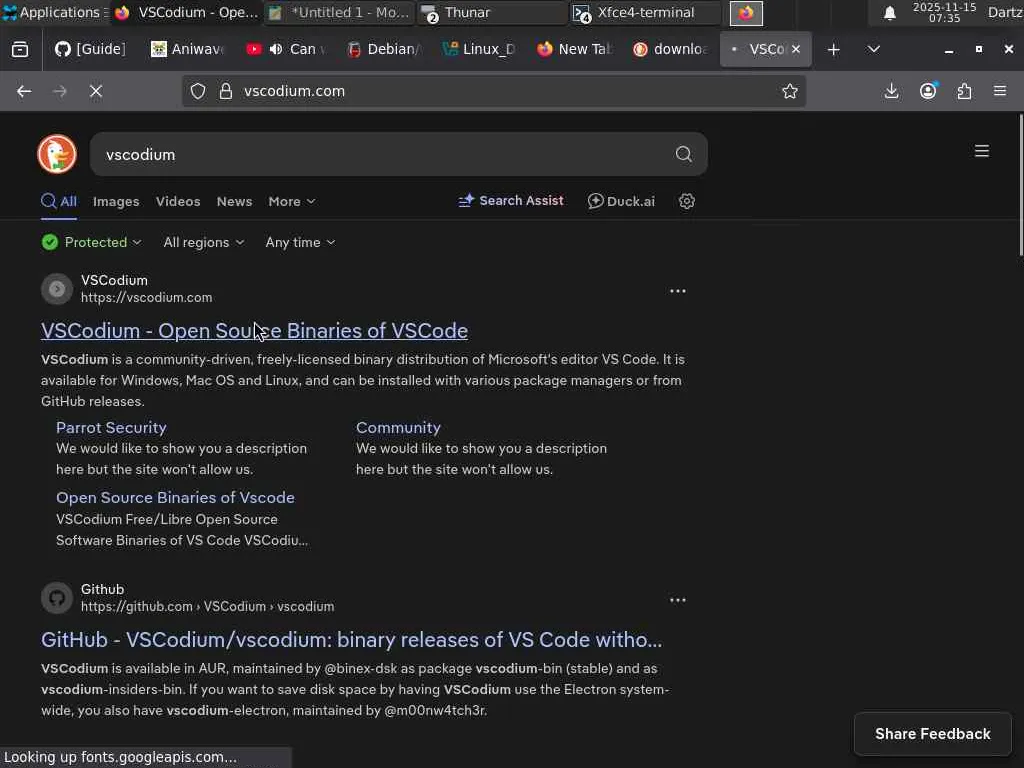
Task: Expand the Protected safe search dropdown
Action: 92,242
